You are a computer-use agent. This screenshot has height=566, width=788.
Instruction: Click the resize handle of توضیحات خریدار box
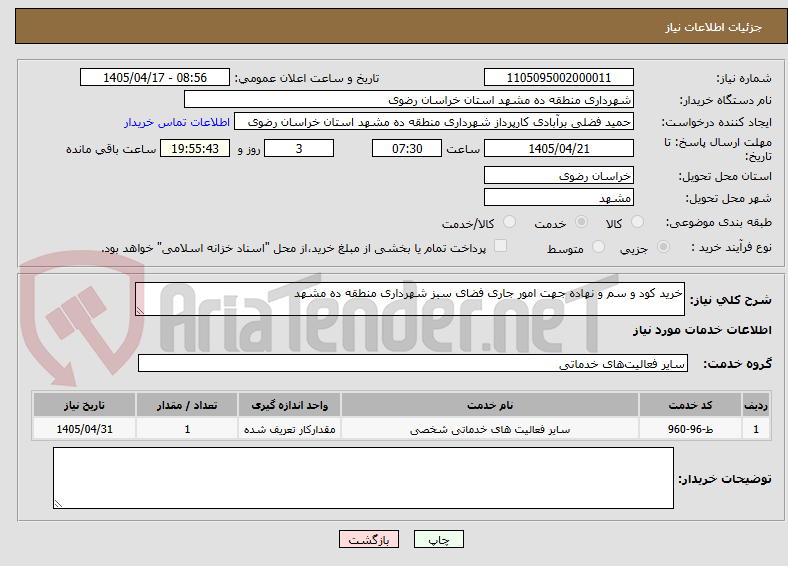pyautogui.click(x=58, y=503)
